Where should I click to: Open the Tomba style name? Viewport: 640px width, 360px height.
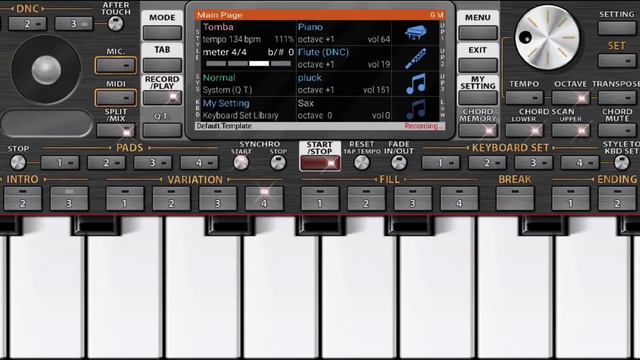click(x=218, y=27)
